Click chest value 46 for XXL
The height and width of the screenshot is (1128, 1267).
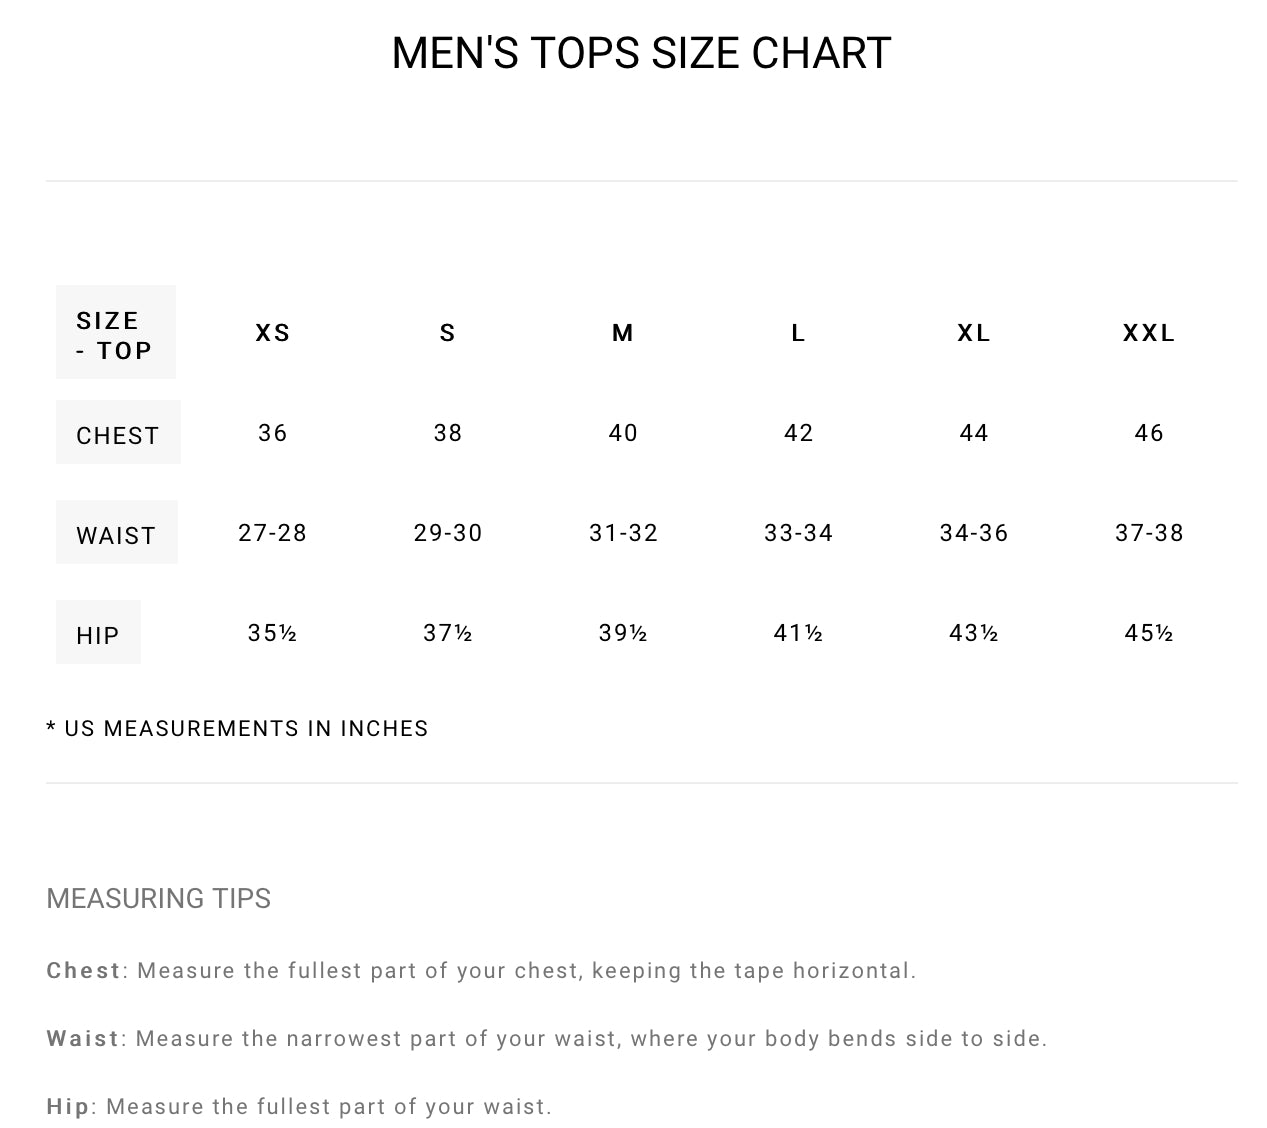pos(1149,433)
